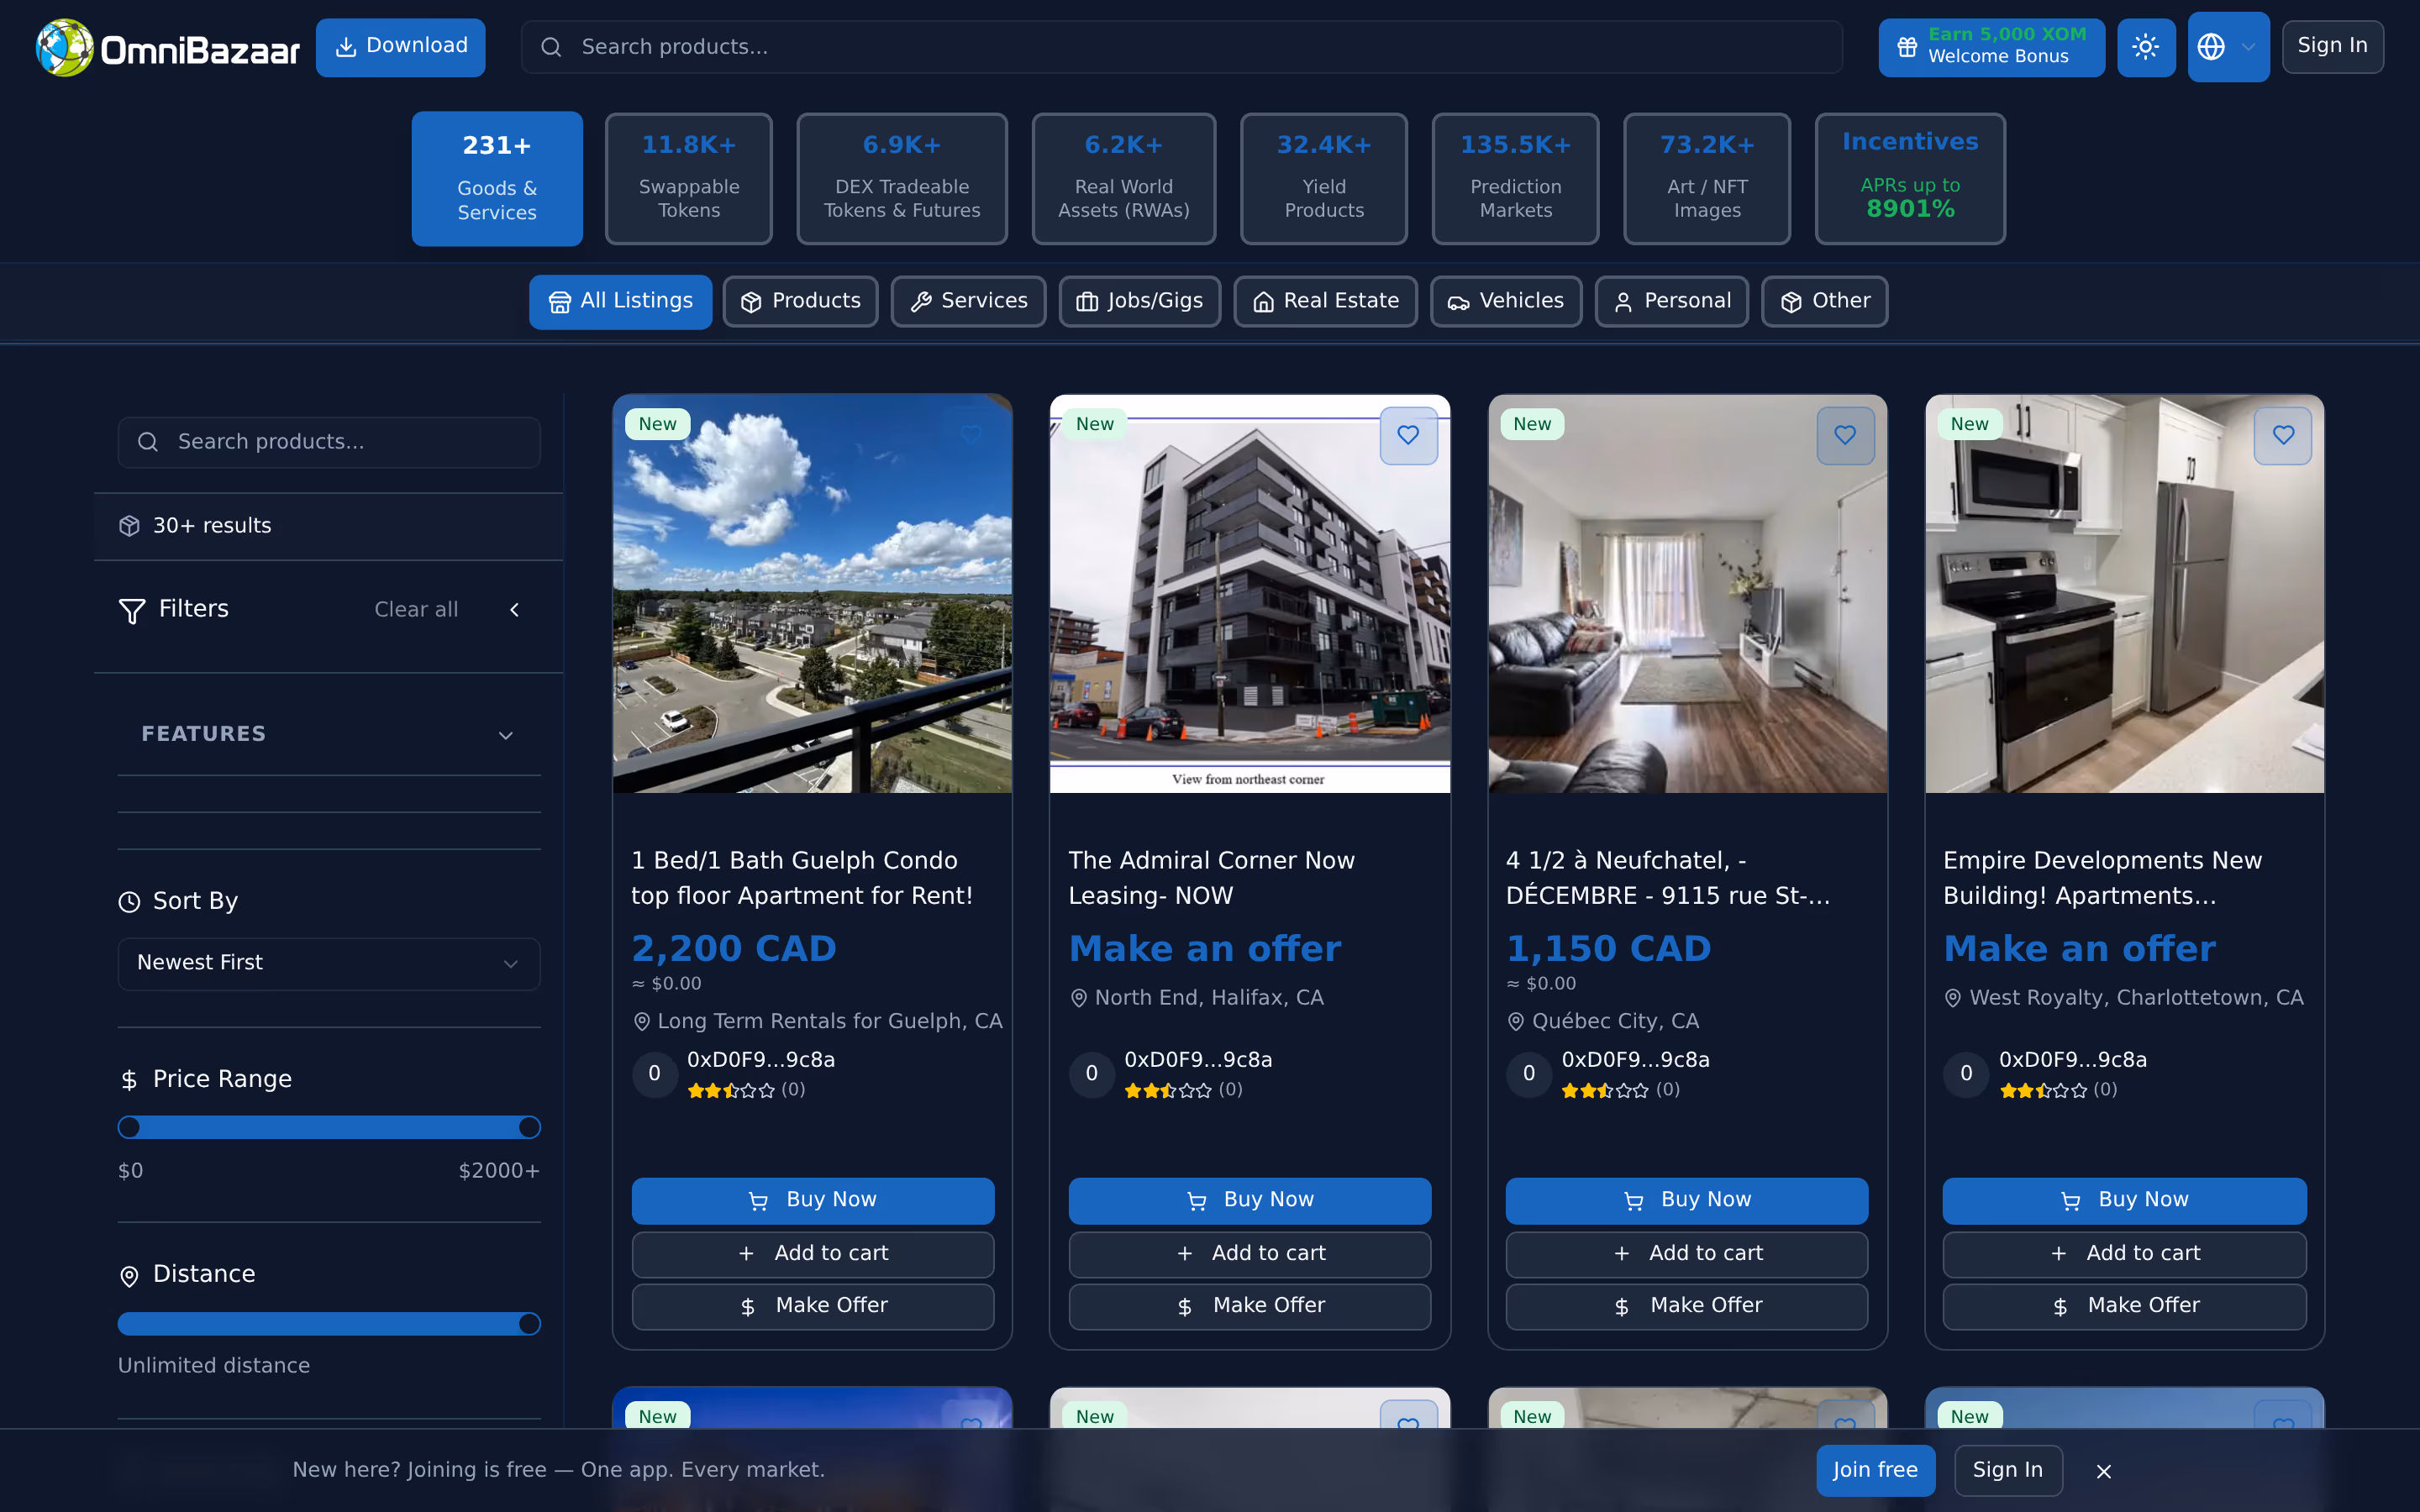Open the Empire Developments kitchen photo
Image resolution: width=2420 pixels, height=1512 pixels.
pyautogui.click(x=2124, y=594)
